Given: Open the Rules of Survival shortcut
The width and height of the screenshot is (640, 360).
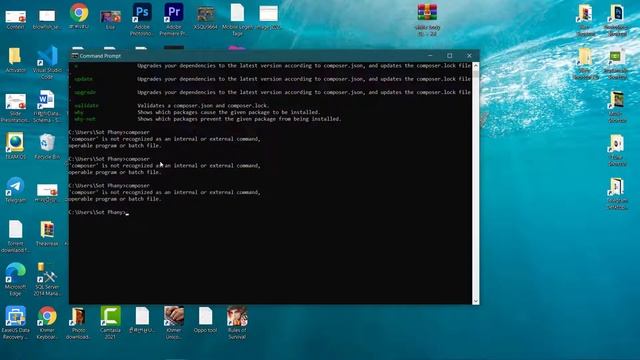Looking at the screenshot, I should tap(237, 323).
